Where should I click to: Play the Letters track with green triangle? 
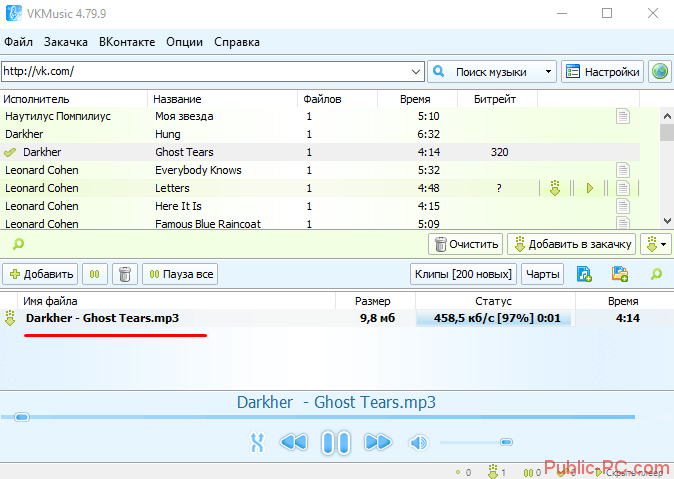[590, 188]
